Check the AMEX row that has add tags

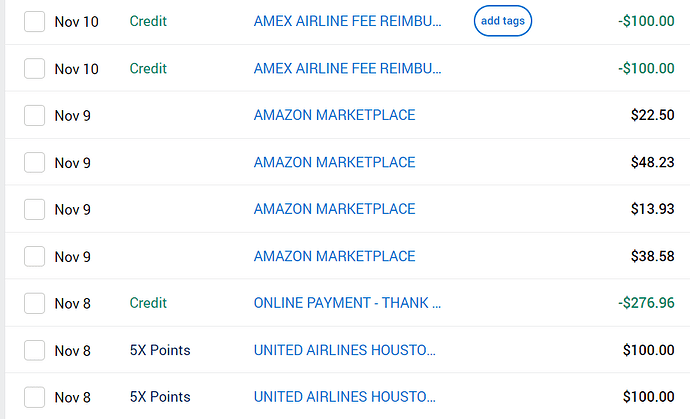point(34,21)
